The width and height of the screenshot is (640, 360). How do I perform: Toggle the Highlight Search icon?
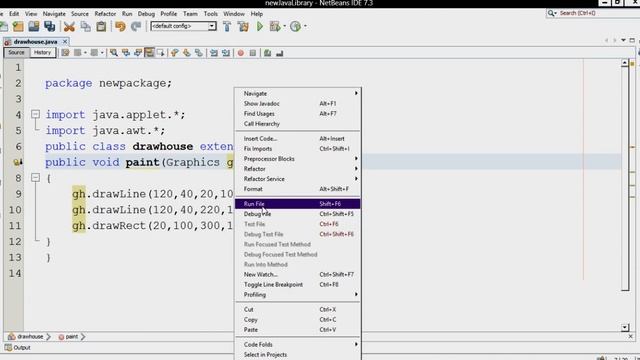coord(149,53)
